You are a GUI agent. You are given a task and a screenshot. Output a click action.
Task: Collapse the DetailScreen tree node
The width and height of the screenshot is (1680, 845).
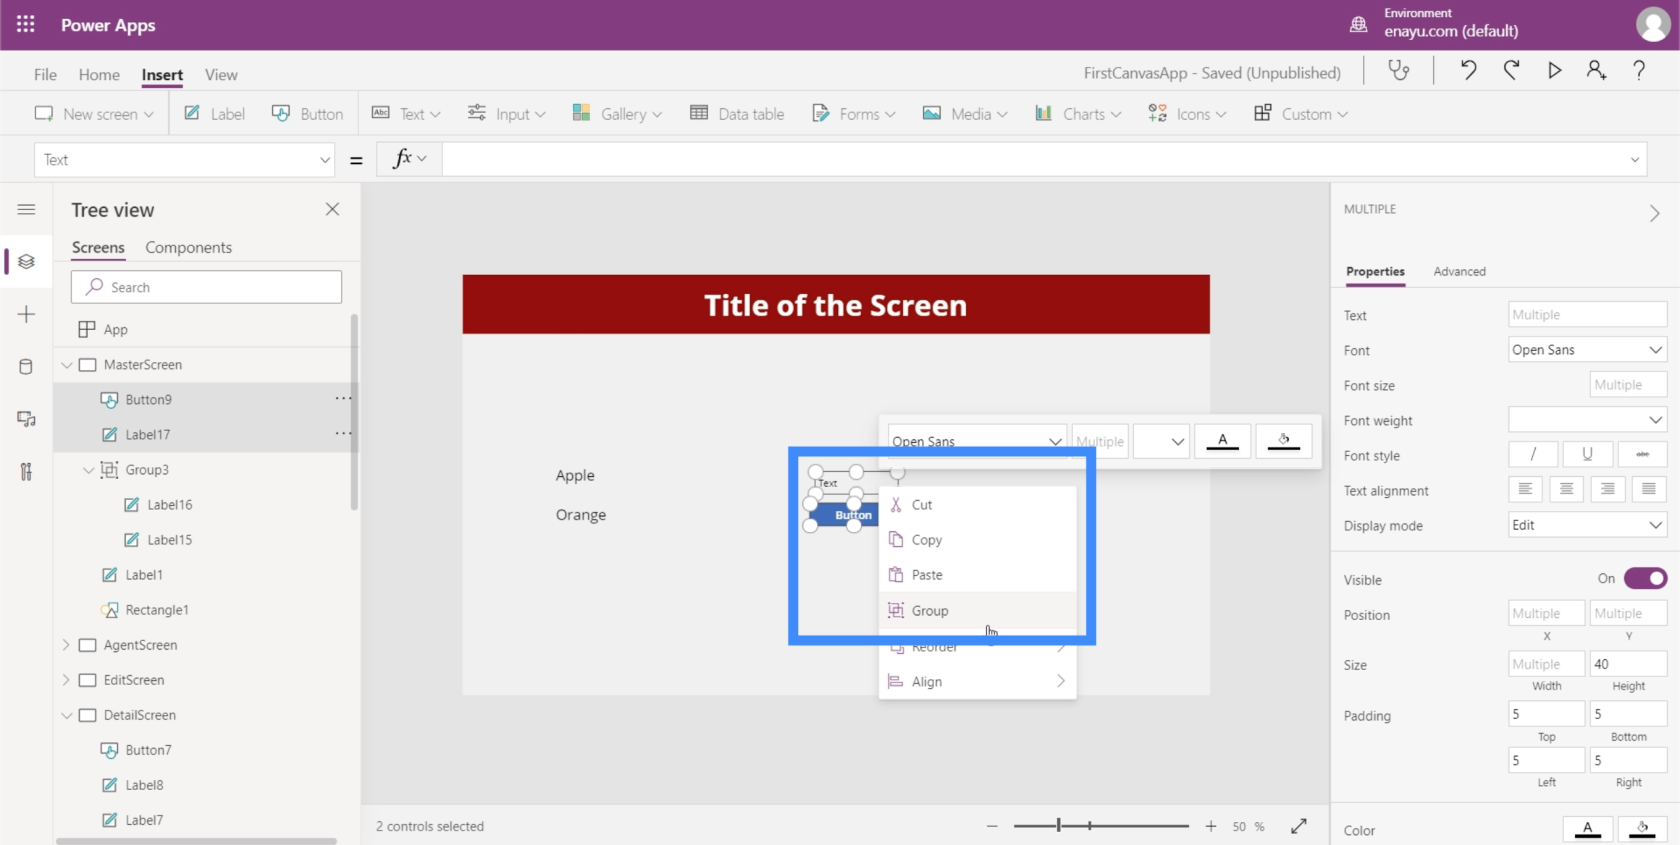pyautogui.click(x=67, y=715)
